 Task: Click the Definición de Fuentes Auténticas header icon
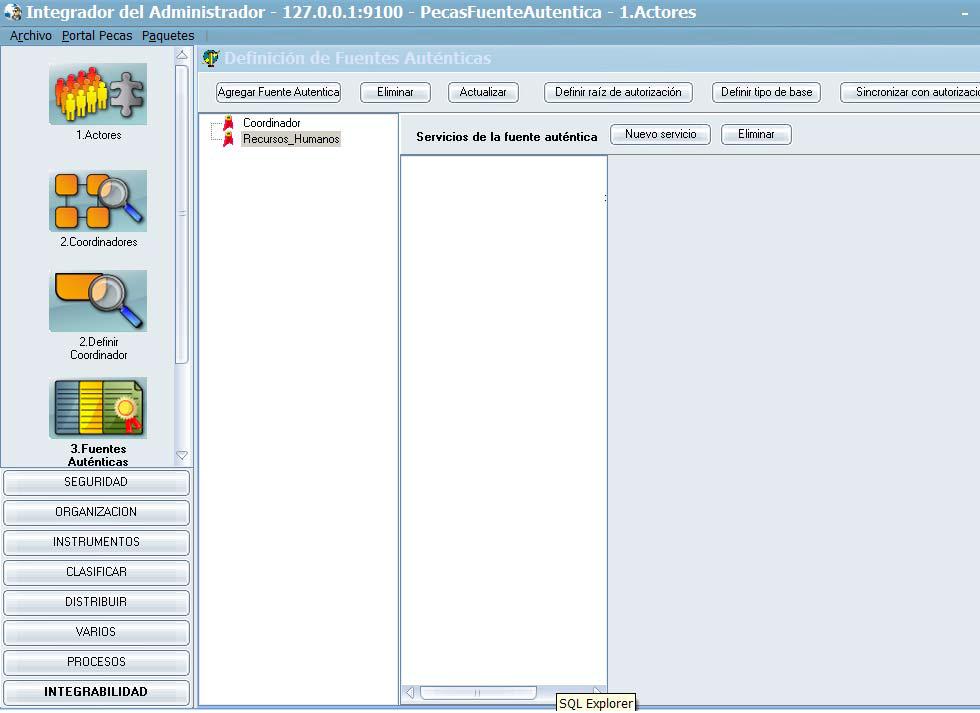tap(210, 58)
